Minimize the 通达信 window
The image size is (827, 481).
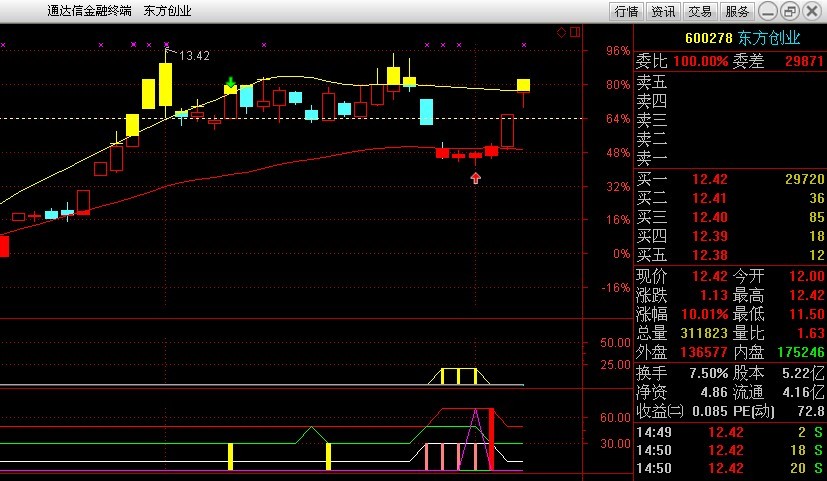pyautogui.click(x=768, y=11)
